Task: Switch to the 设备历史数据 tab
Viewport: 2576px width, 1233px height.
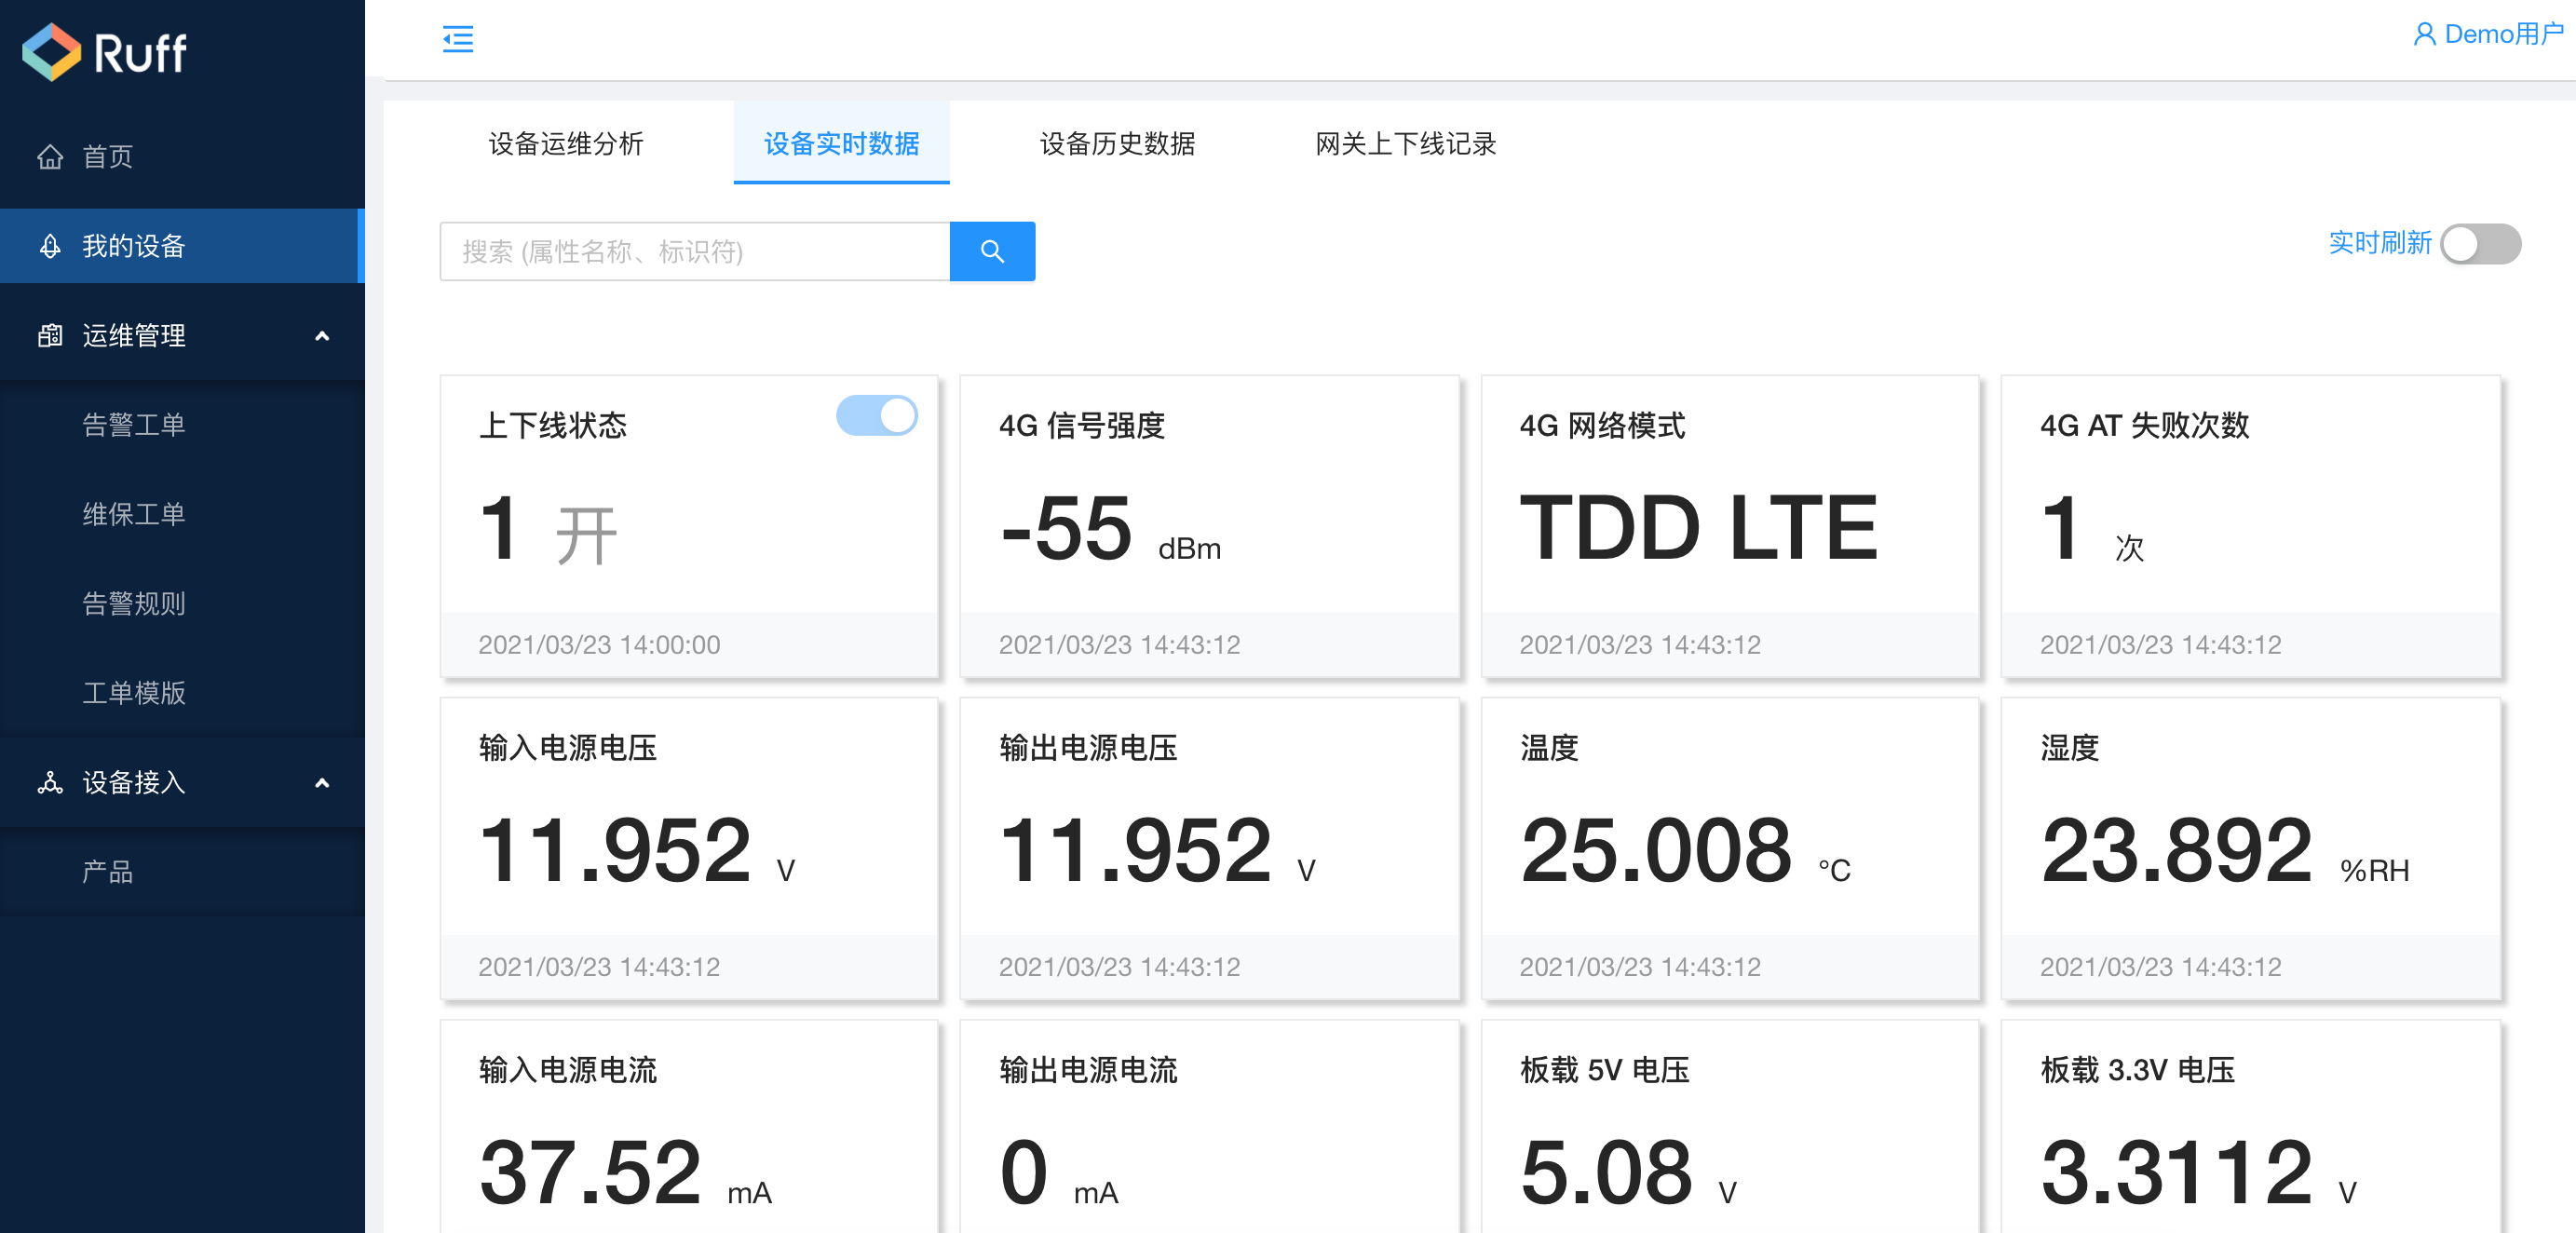Action: [1117, 144]
